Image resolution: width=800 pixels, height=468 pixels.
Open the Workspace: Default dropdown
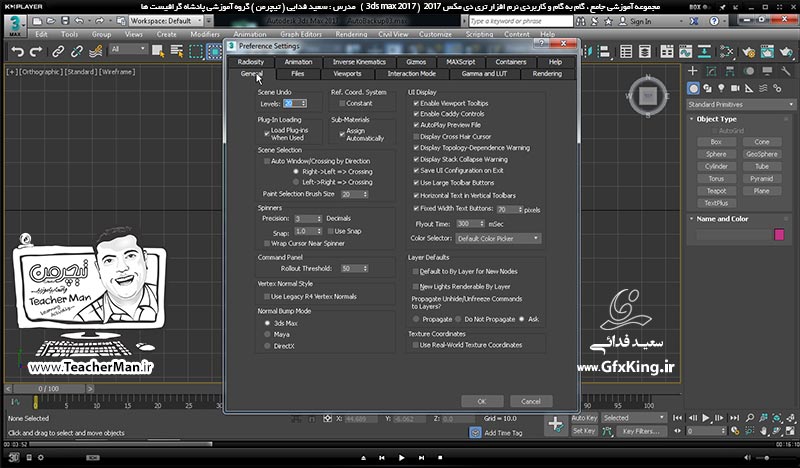click(x=165, y=21)
